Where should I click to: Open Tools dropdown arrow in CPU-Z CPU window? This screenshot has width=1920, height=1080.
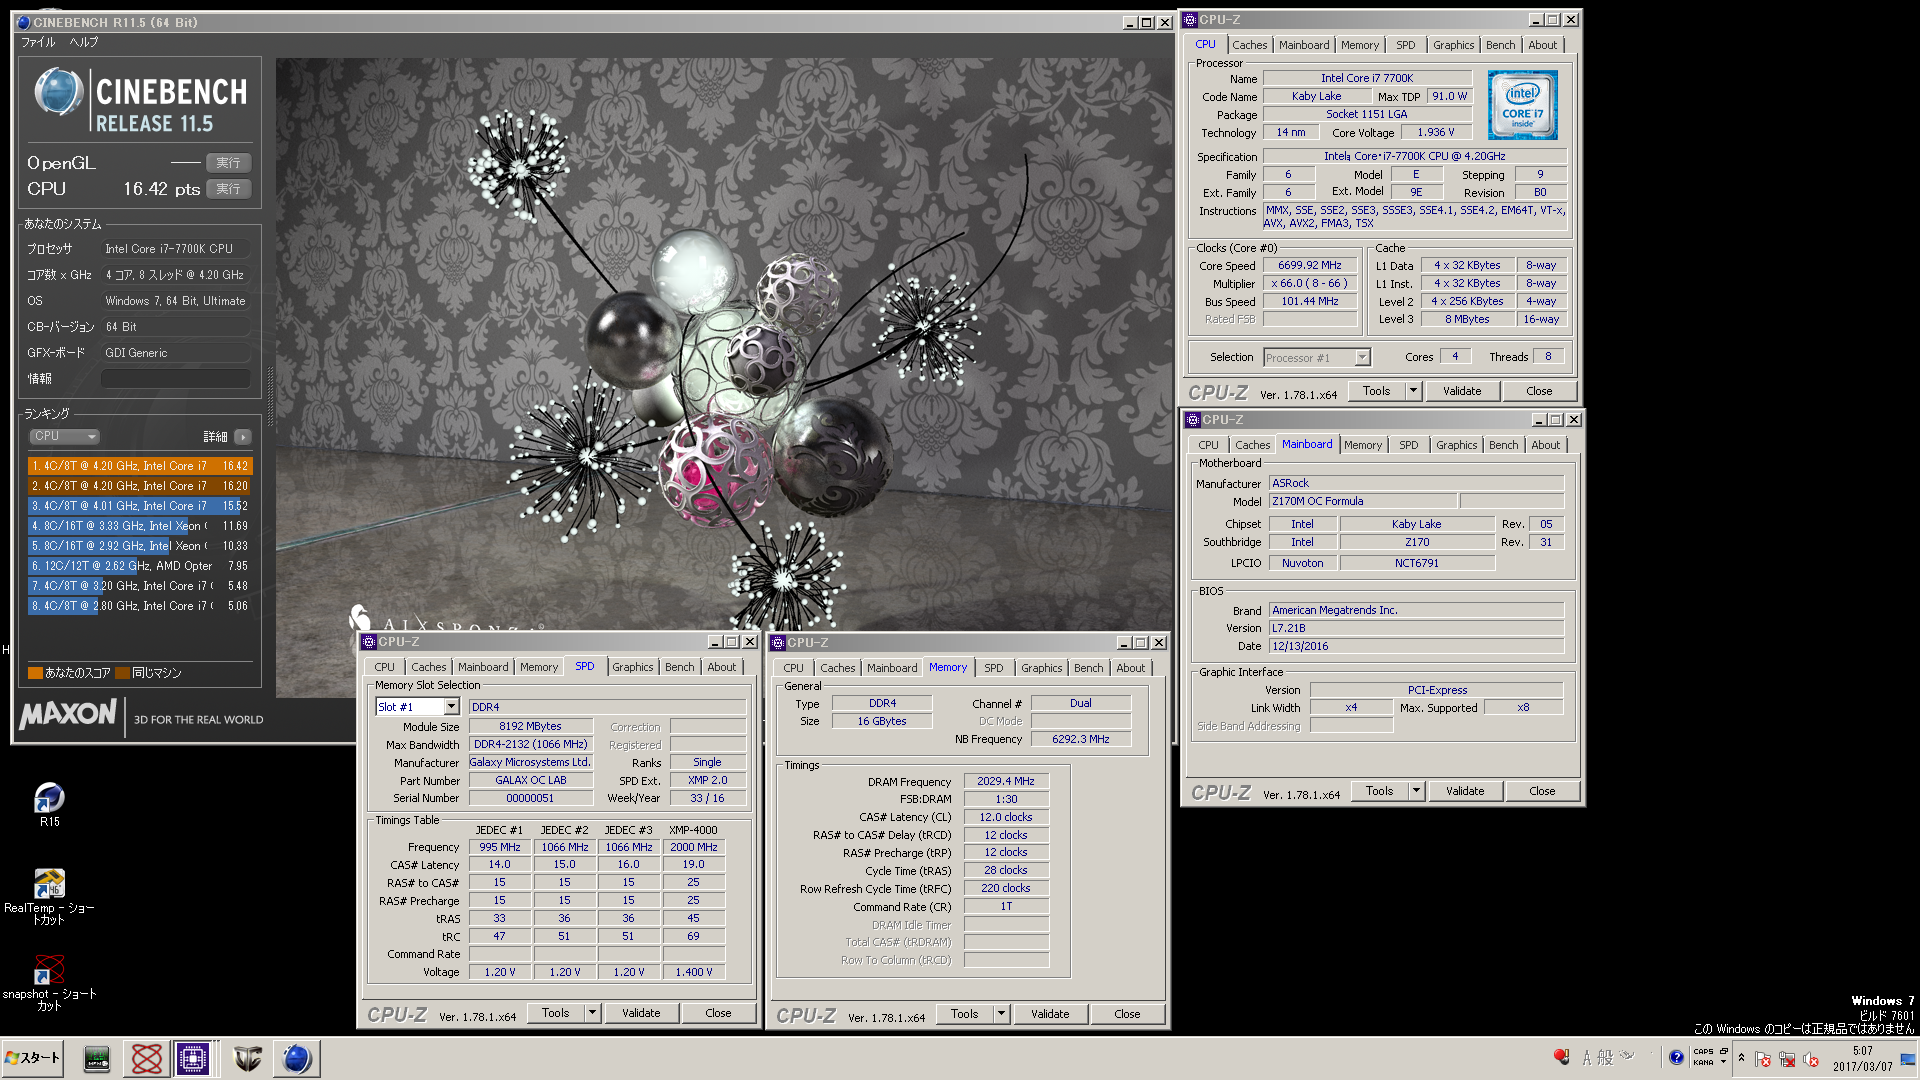(x=1413, y=391)
